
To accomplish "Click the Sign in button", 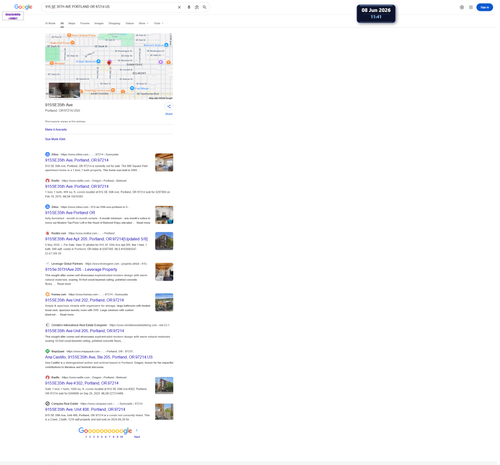I will [484, 7].
